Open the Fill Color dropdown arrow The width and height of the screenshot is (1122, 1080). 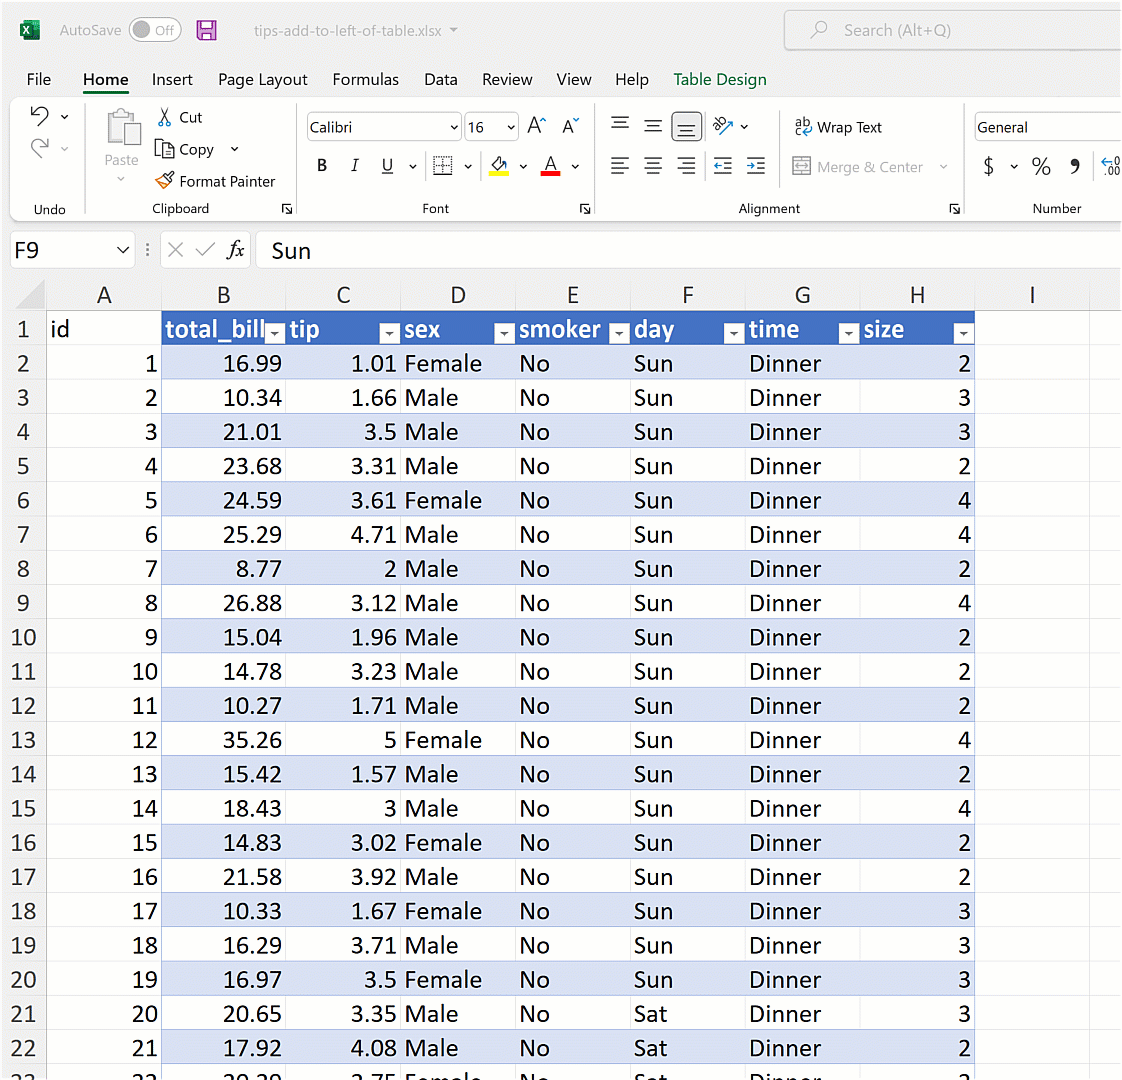coord(522,166)
